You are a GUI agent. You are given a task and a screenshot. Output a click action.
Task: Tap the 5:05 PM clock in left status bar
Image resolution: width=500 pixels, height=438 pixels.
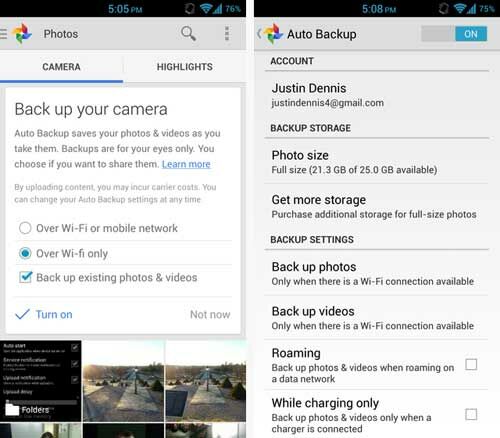(125, 9)
